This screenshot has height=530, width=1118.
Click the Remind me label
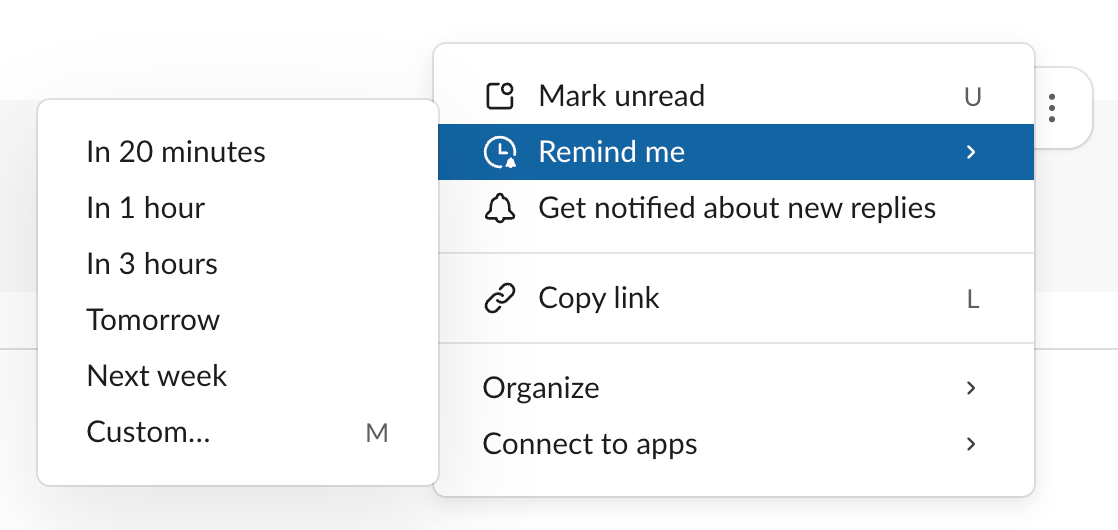point(612,152)
